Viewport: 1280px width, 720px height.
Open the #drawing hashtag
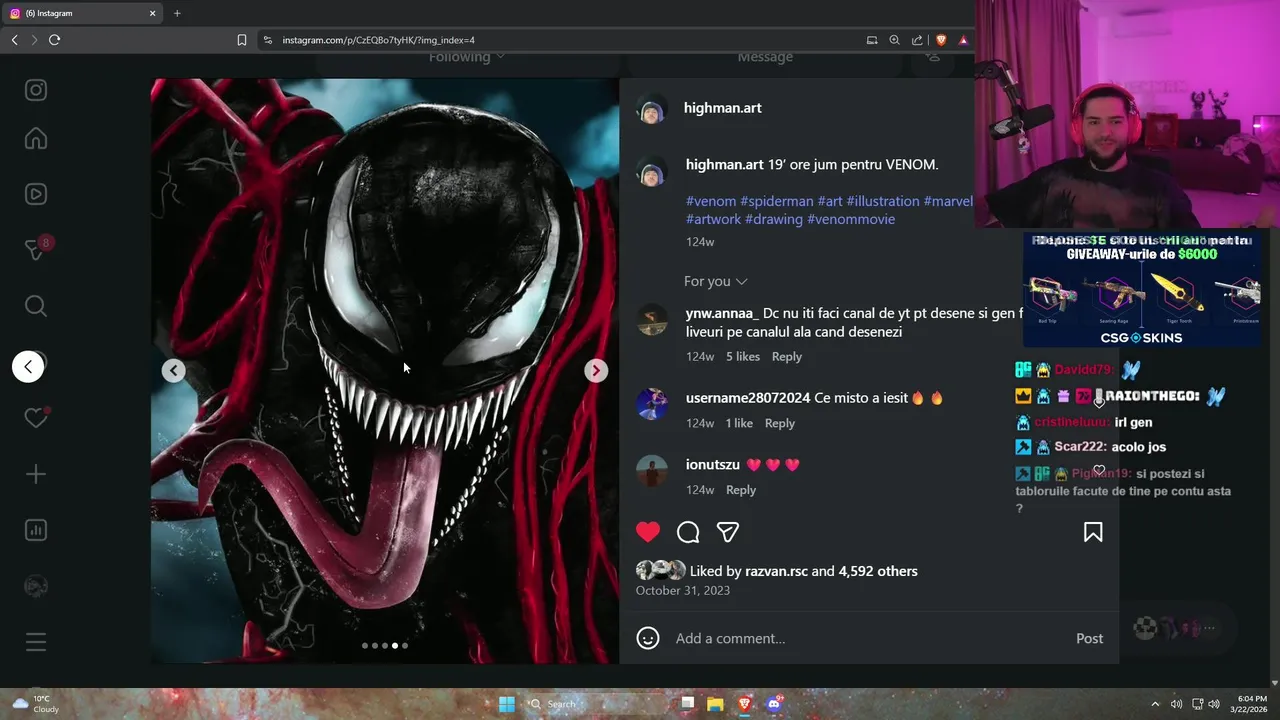(774, 219)
